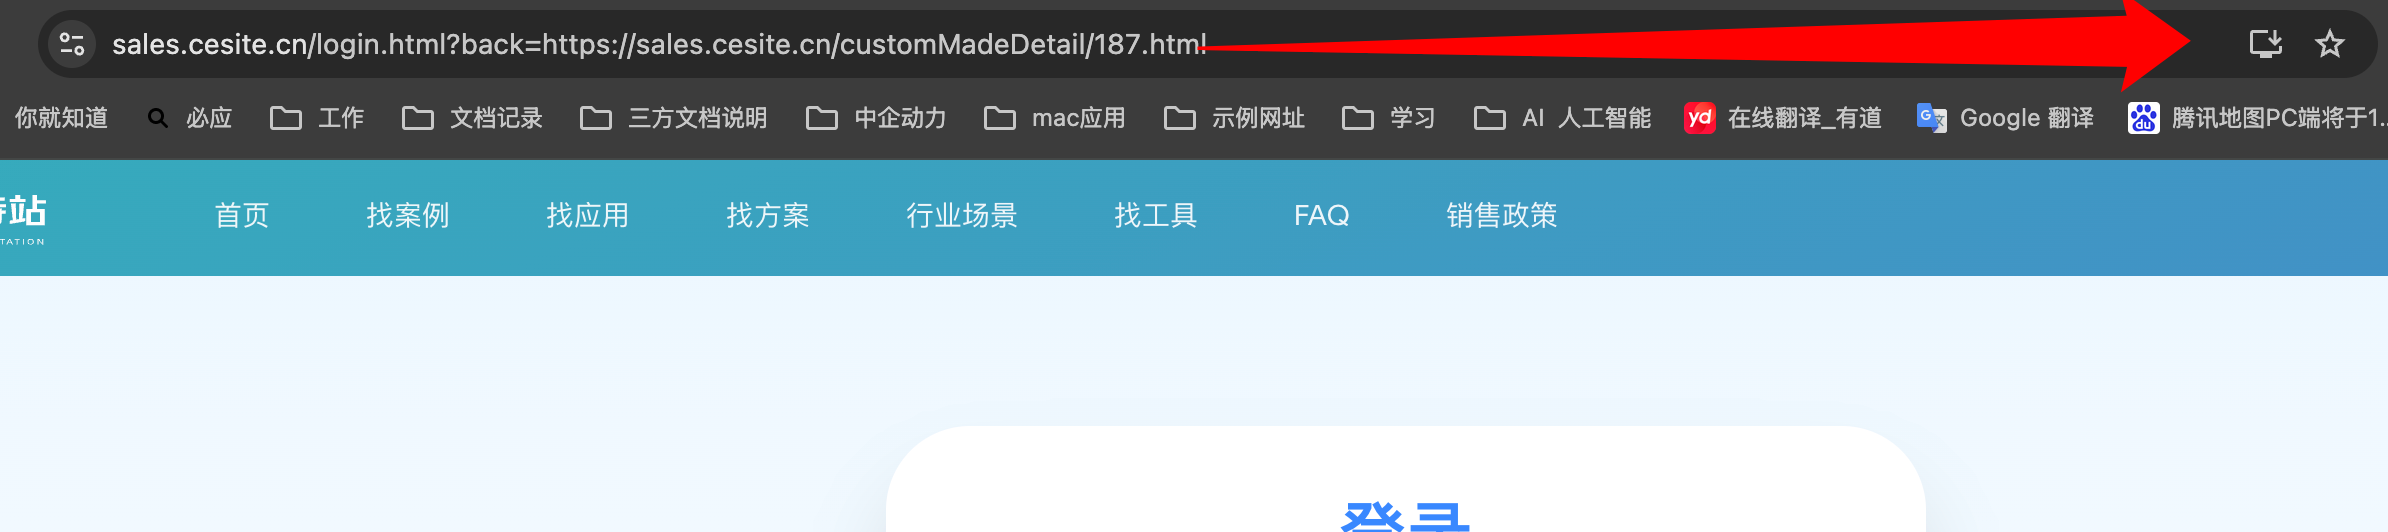Expand the 工作 bookmark folder

317,118
